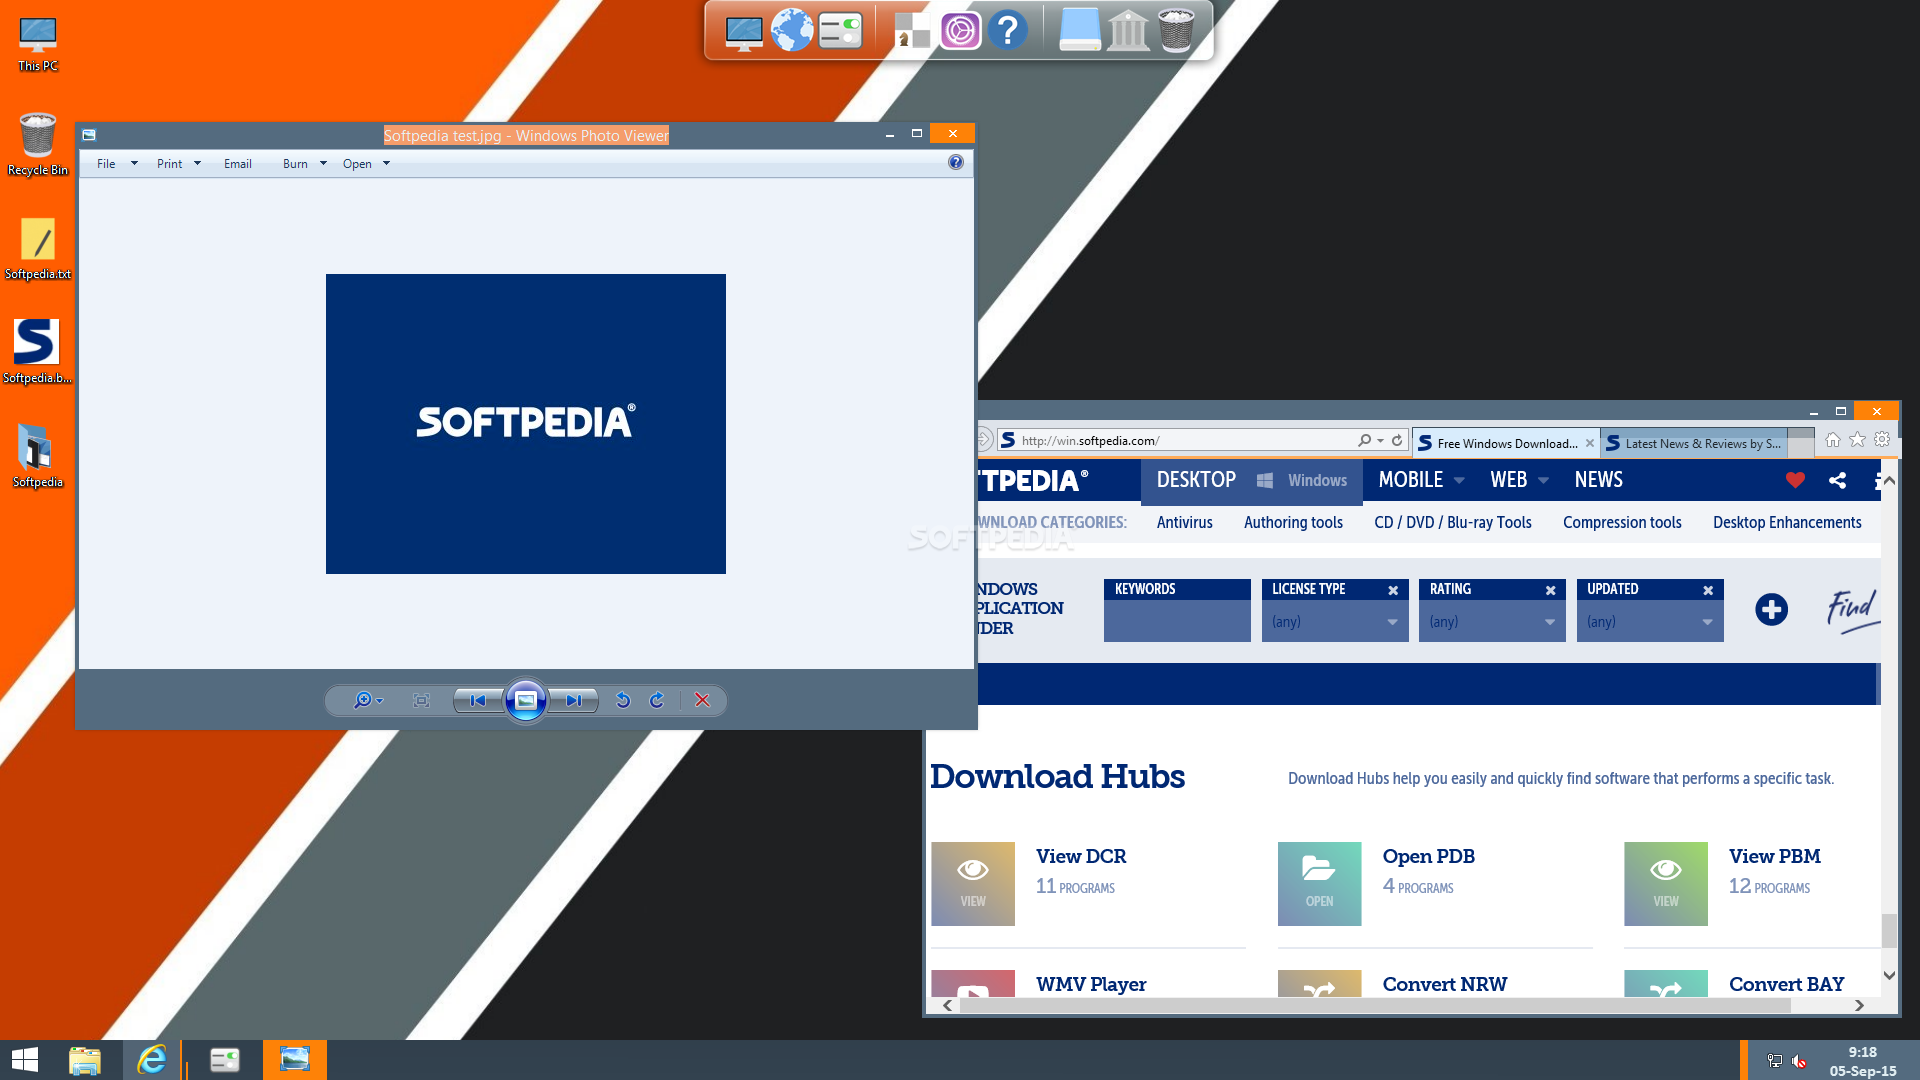Remove the UPDATED filter with X
Viewport: 1920px width, 1080px height.
pyautogui.click(x=1708, y=590)
